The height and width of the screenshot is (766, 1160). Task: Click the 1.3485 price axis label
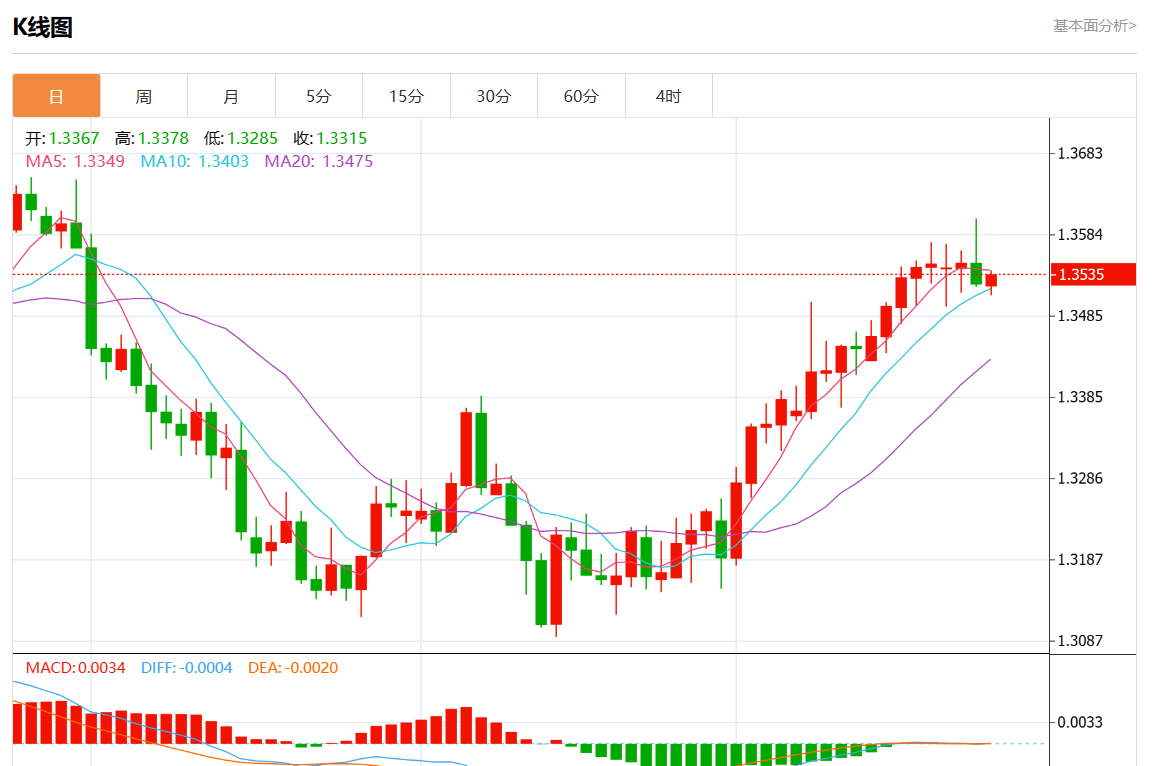[1079, 316]
